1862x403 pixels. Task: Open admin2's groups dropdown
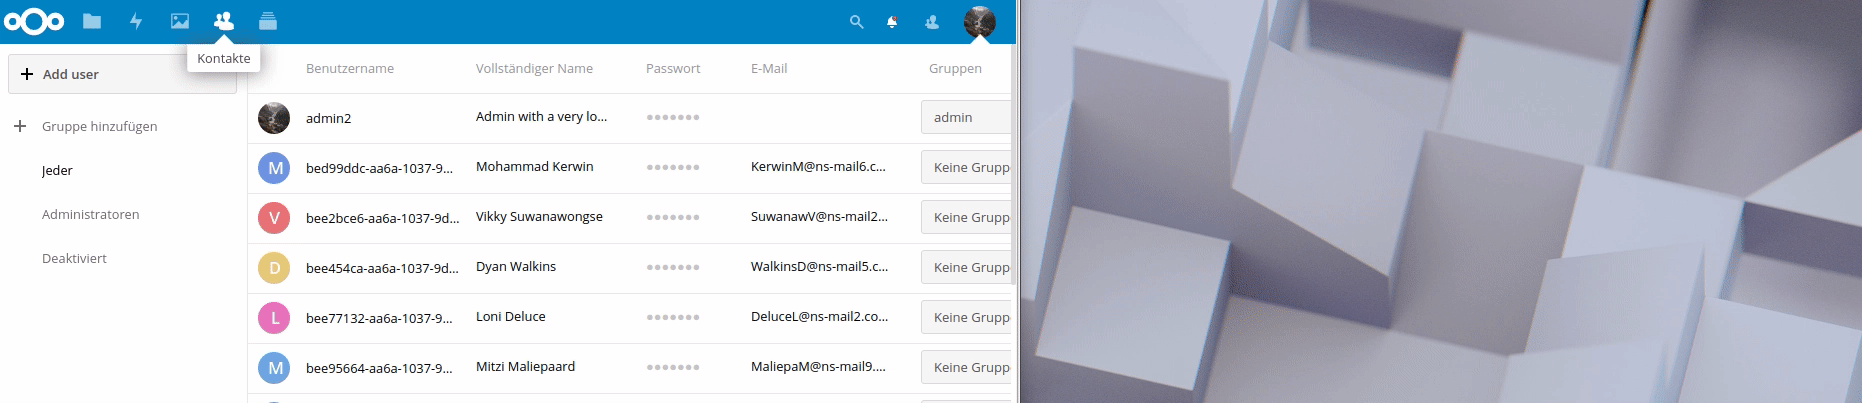click(x=966, y=117)
